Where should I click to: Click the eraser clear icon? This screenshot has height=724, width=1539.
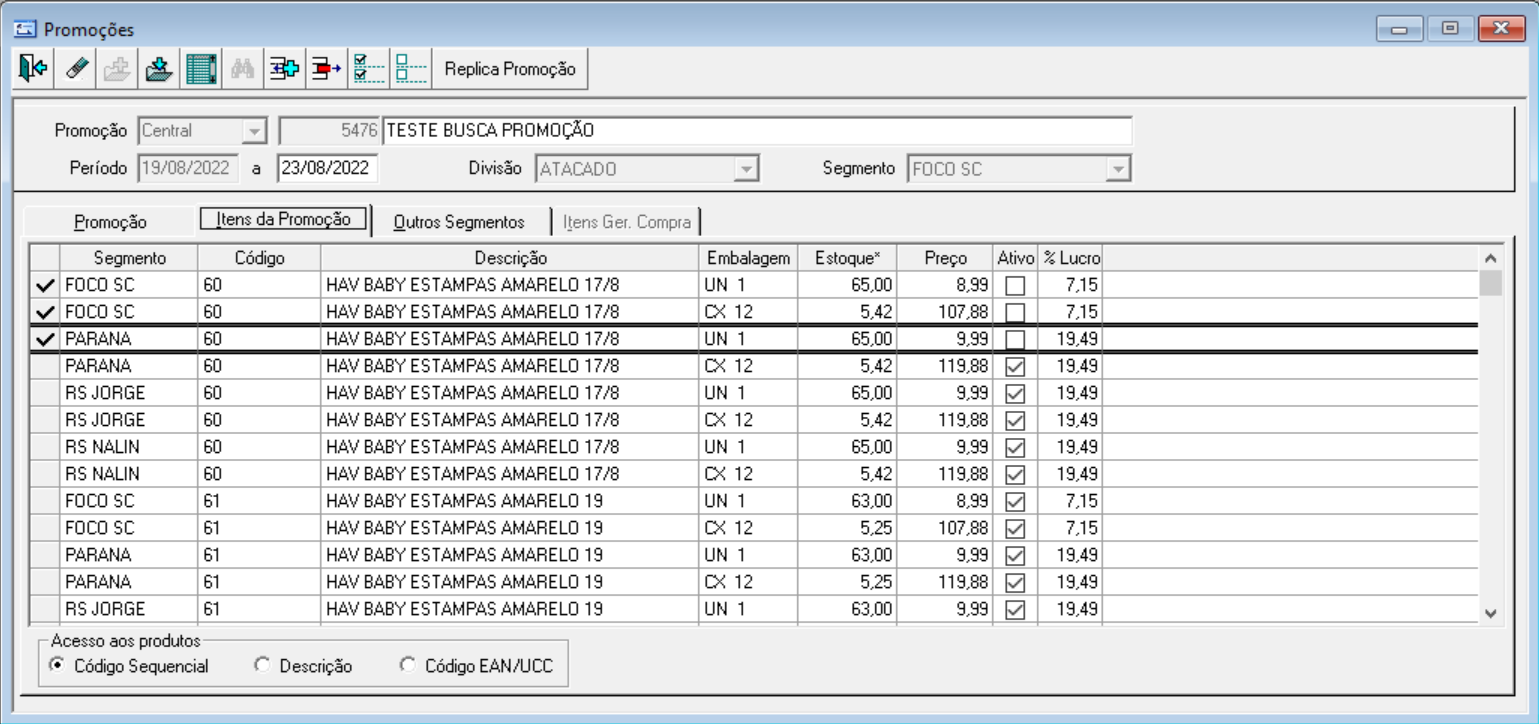[77, 69]
